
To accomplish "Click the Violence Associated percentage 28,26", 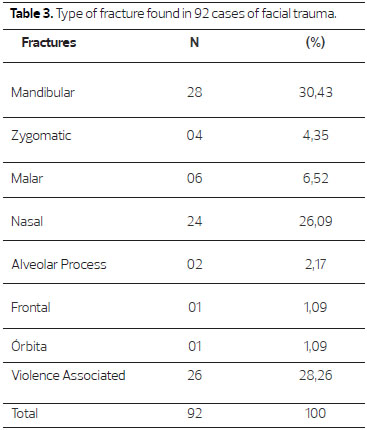I will [x=316, y=376].
